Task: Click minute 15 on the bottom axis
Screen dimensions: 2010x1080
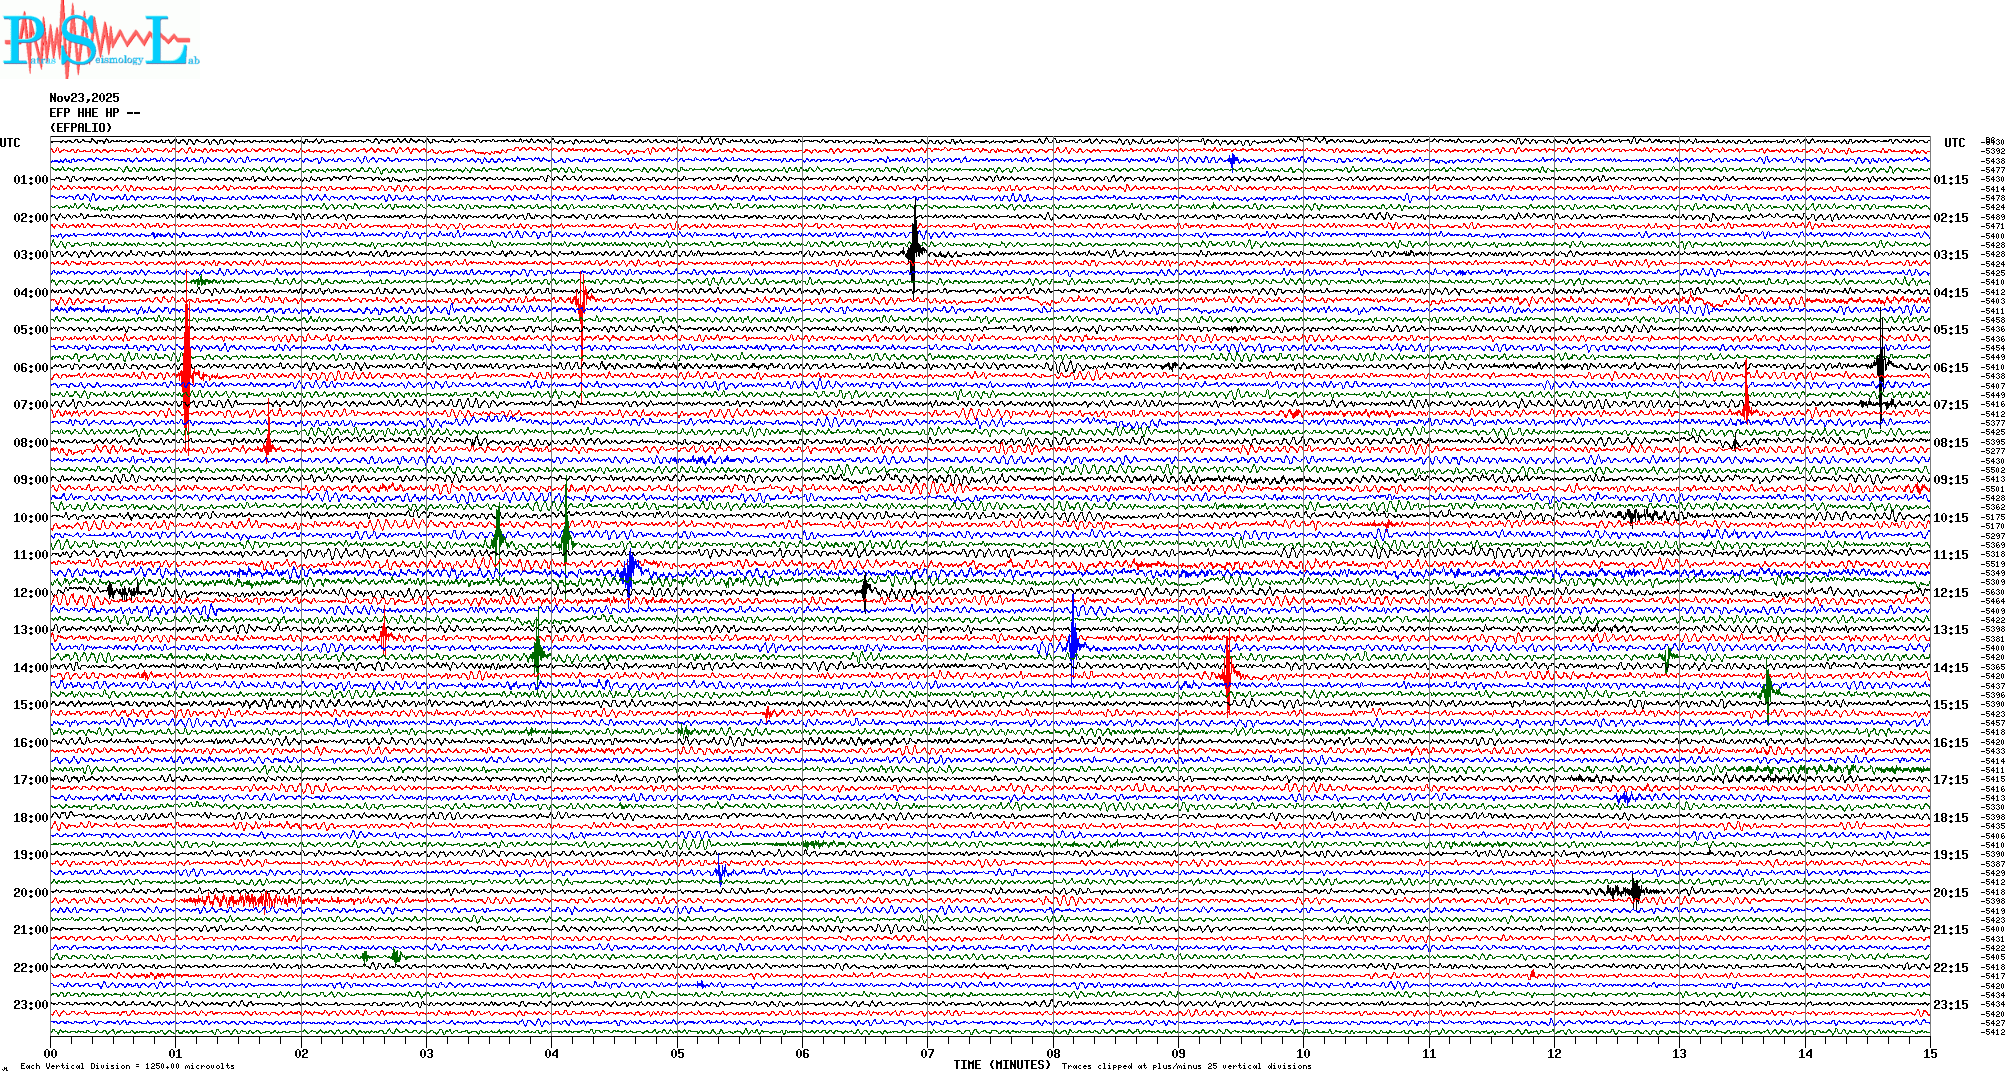Action: click(x=1929, y=1053)
